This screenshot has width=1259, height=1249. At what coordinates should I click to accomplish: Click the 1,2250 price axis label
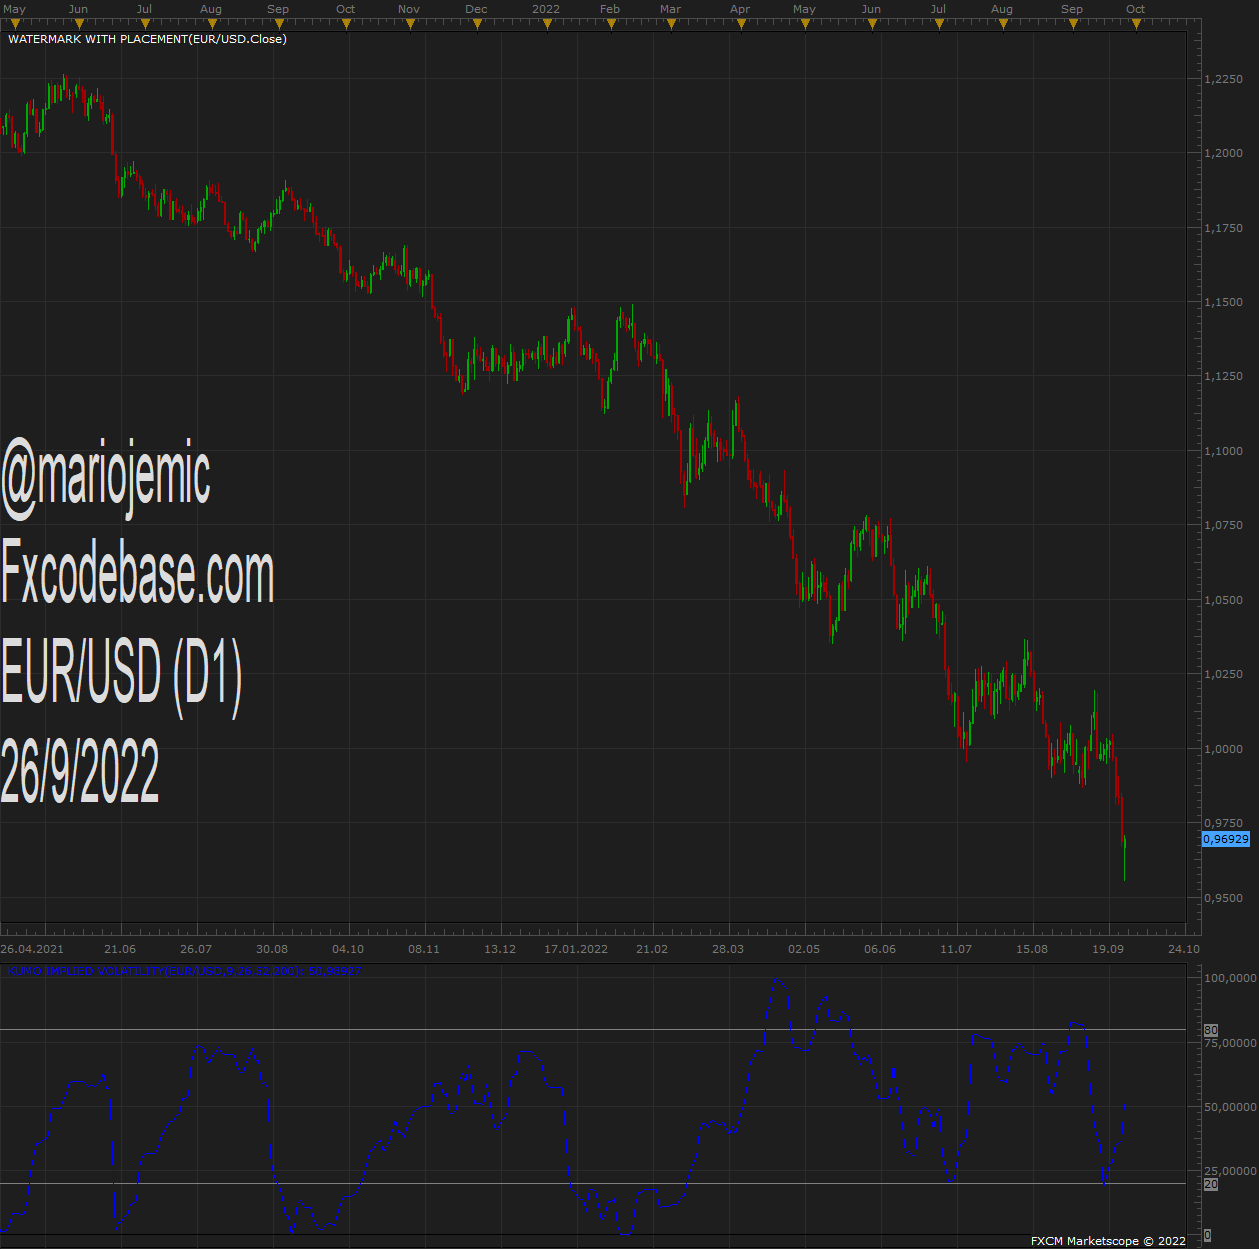pyautogui.click(x=1224, y=79)
